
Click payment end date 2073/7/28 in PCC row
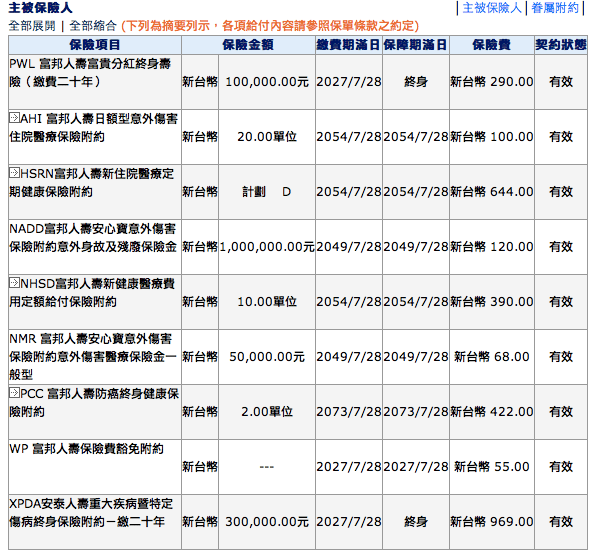coord(349,411)
